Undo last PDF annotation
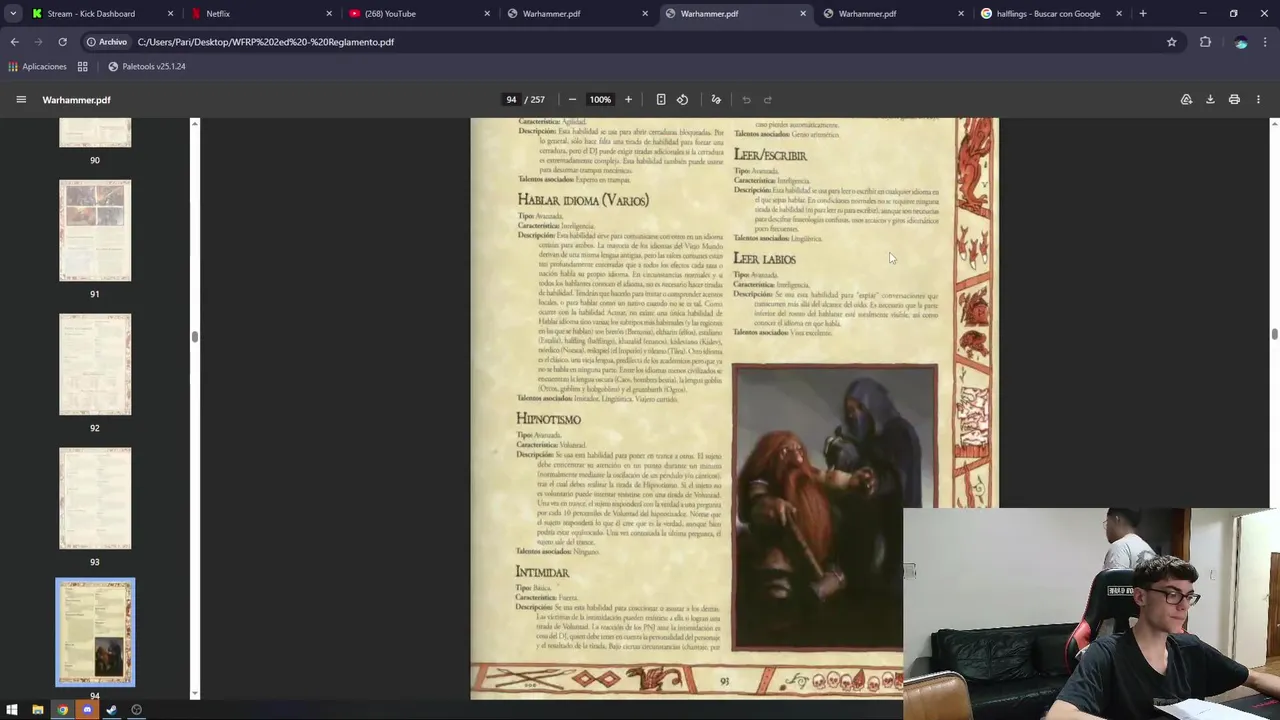This screenshot has height=720, width=1280. click(746, 99)
